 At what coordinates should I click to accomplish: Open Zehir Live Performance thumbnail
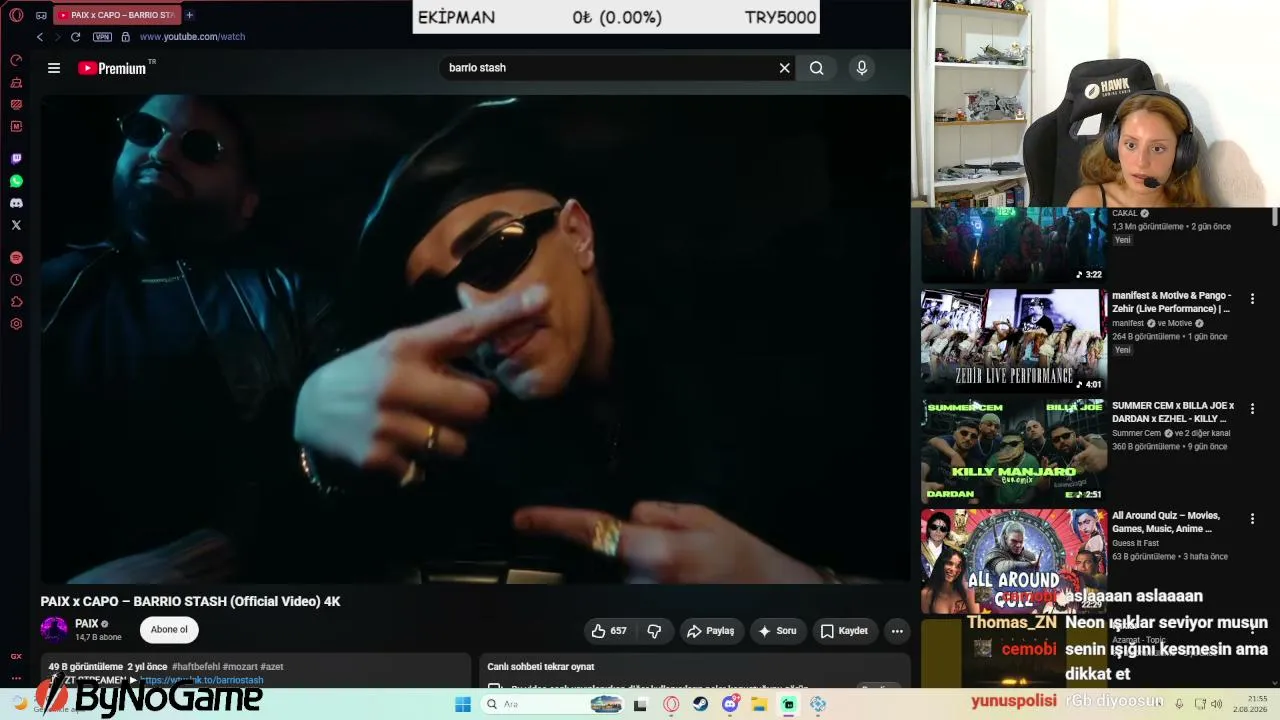point(1014,340)
